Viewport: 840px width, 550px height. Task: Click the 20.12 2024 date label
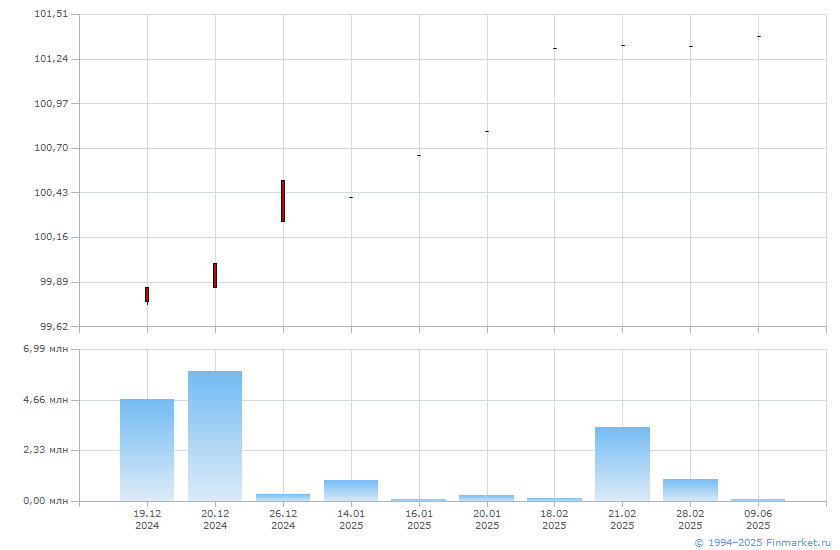pyautogui.click(x=215, y=519)
